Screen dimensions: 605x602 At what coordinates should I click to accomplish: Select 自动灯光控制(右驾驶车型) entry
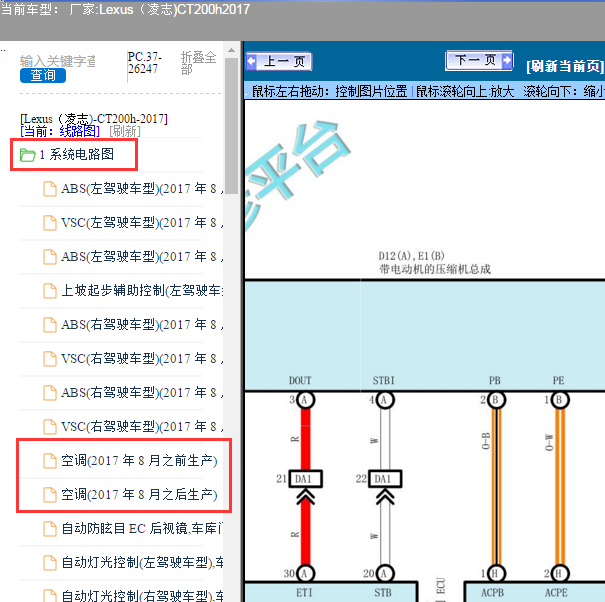133,595
